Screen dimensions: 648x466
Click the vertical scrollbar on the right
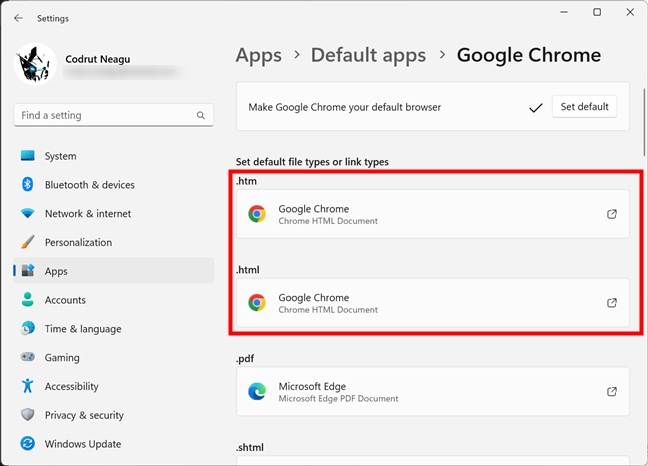click(643, 120)
